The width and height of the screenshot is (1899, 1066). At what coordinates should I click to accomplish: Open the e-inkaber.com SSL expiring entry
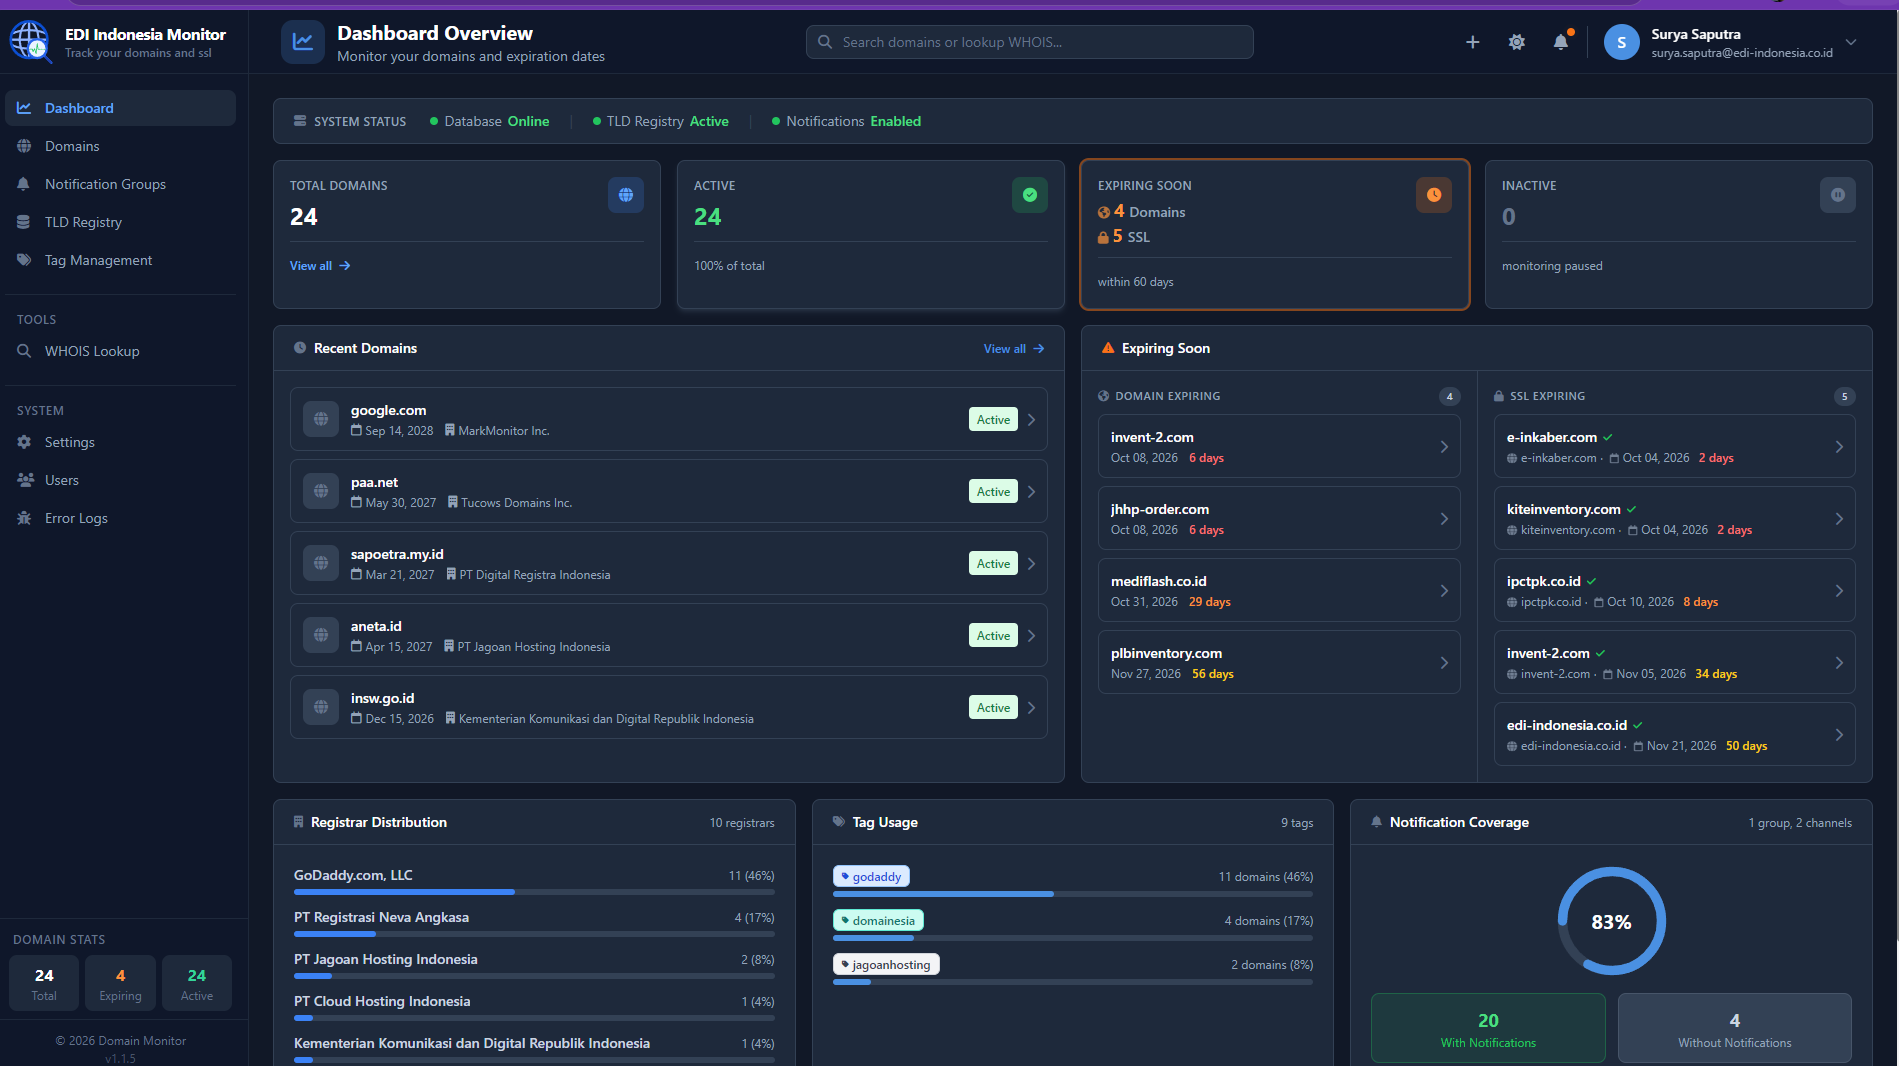pyautogui.click(x=1675, y=446)
